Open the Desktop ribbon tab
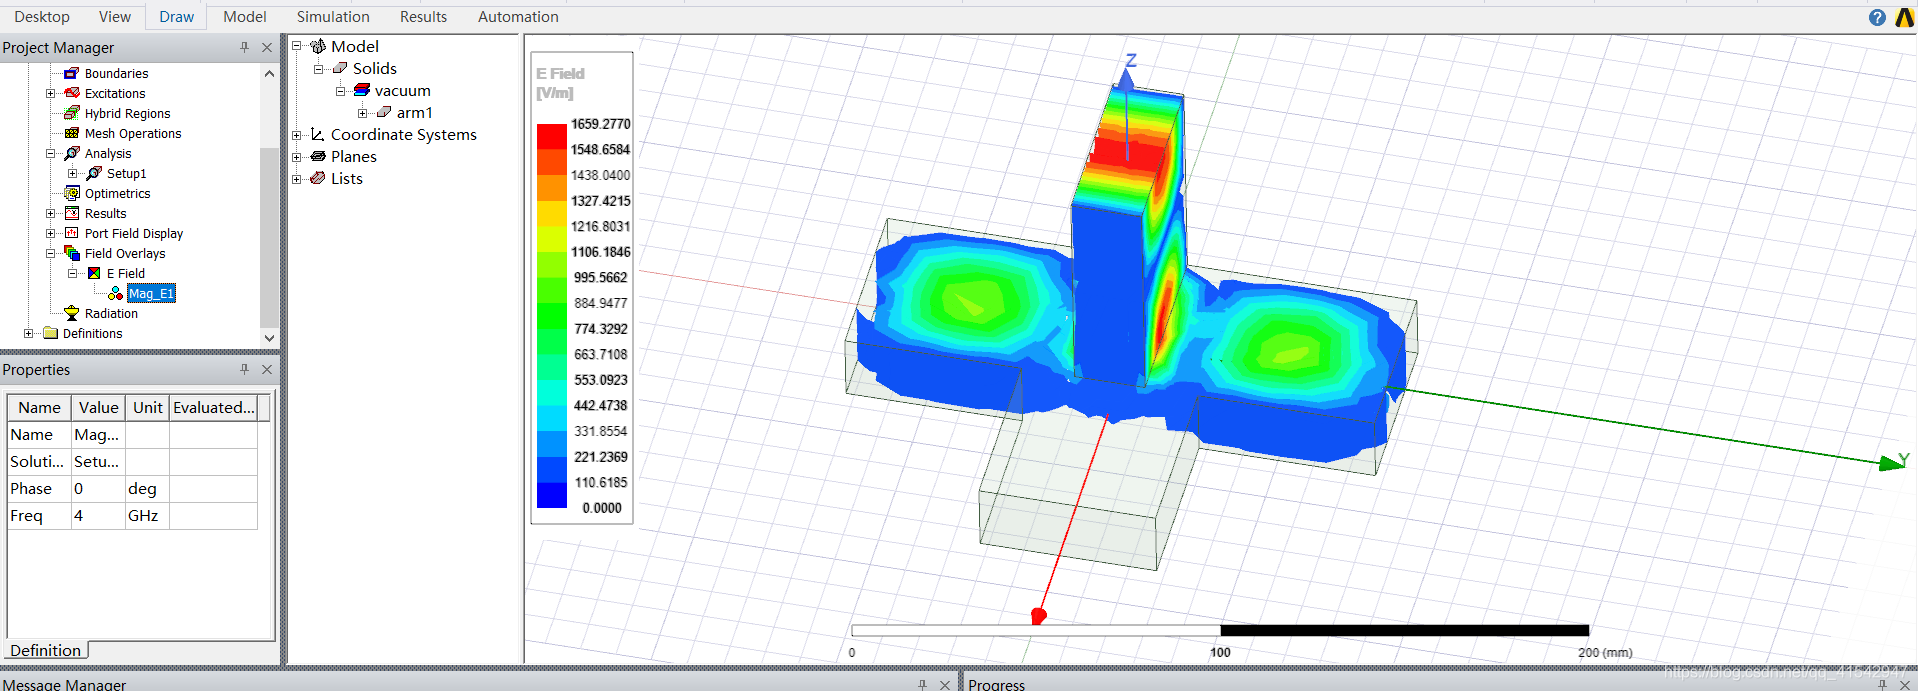The height and width of the screenshot is (691, 1918). coord(42,17)
